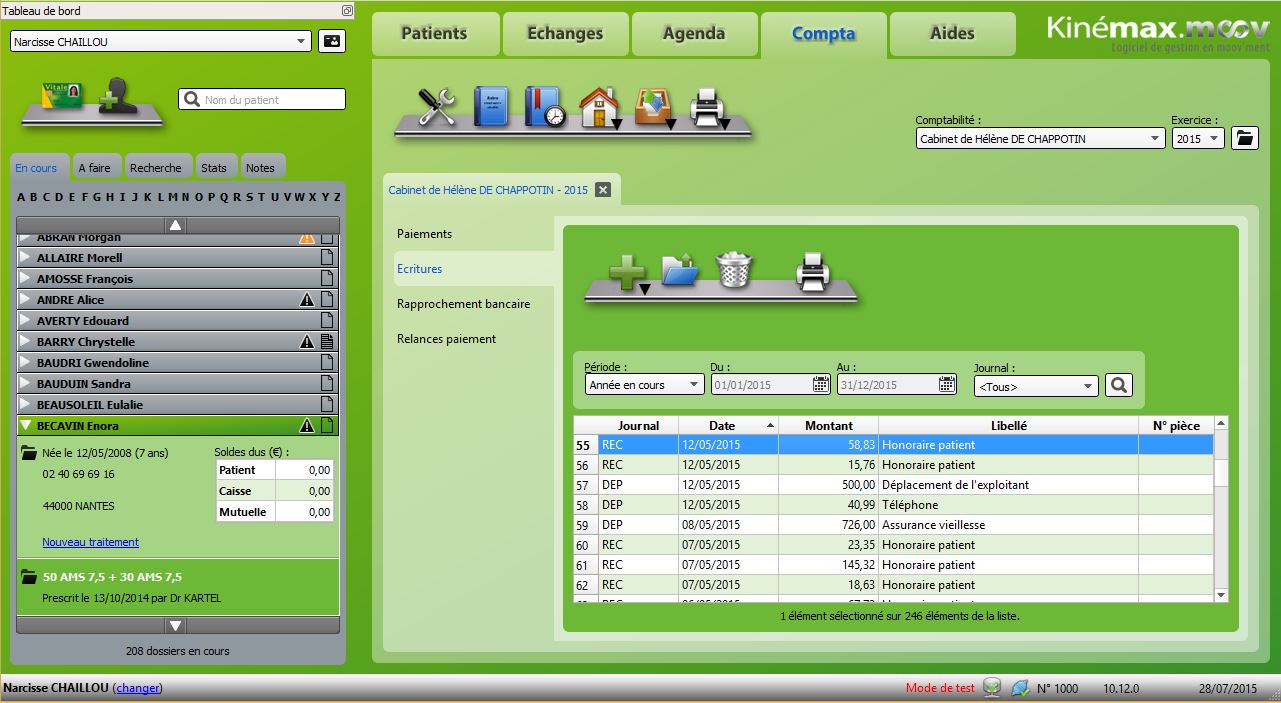1281x703 pixels.
Task: Open folder icon of 50 AMS 7,5 treatment
Action: [28, 577]
